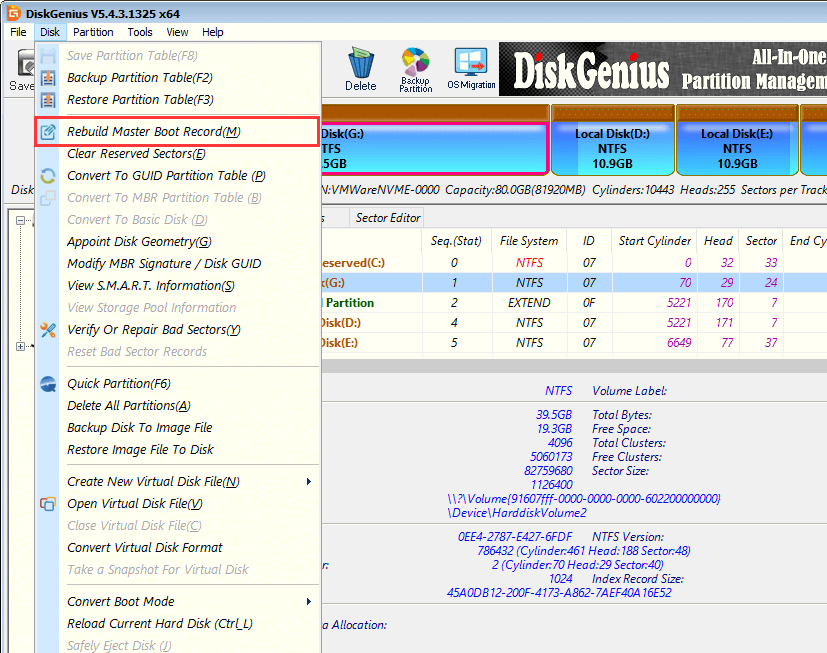
Task: Select the Disk(D:) table row
Action: coord(574,323)
